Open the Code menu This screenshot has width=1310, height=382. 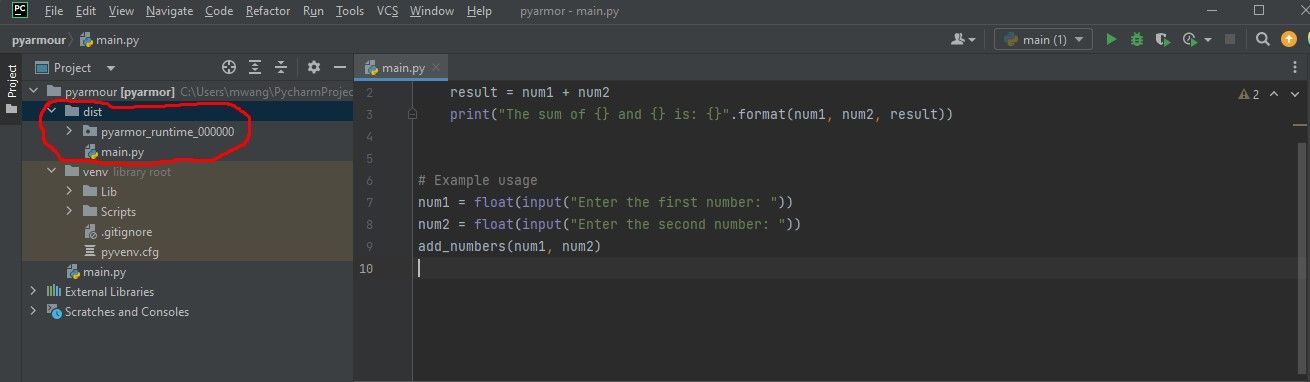219,11
